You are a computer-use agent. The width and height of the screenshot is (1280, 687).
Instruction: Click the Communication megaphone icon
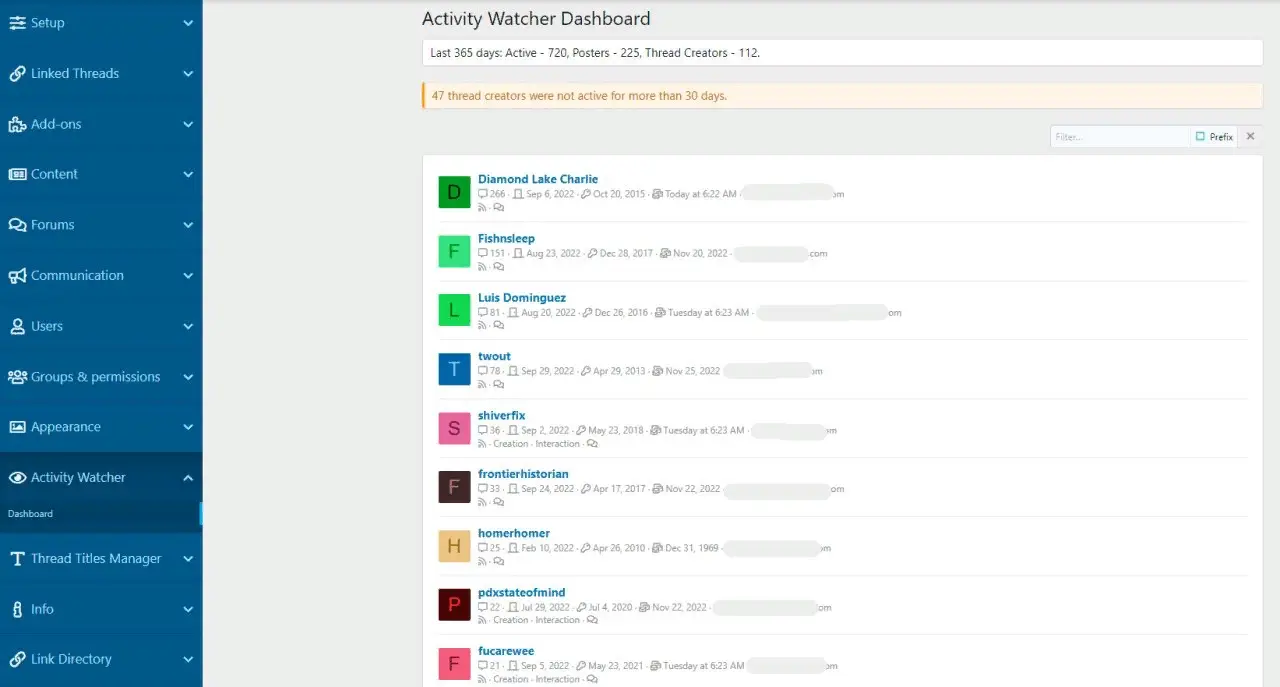point(17,276)
